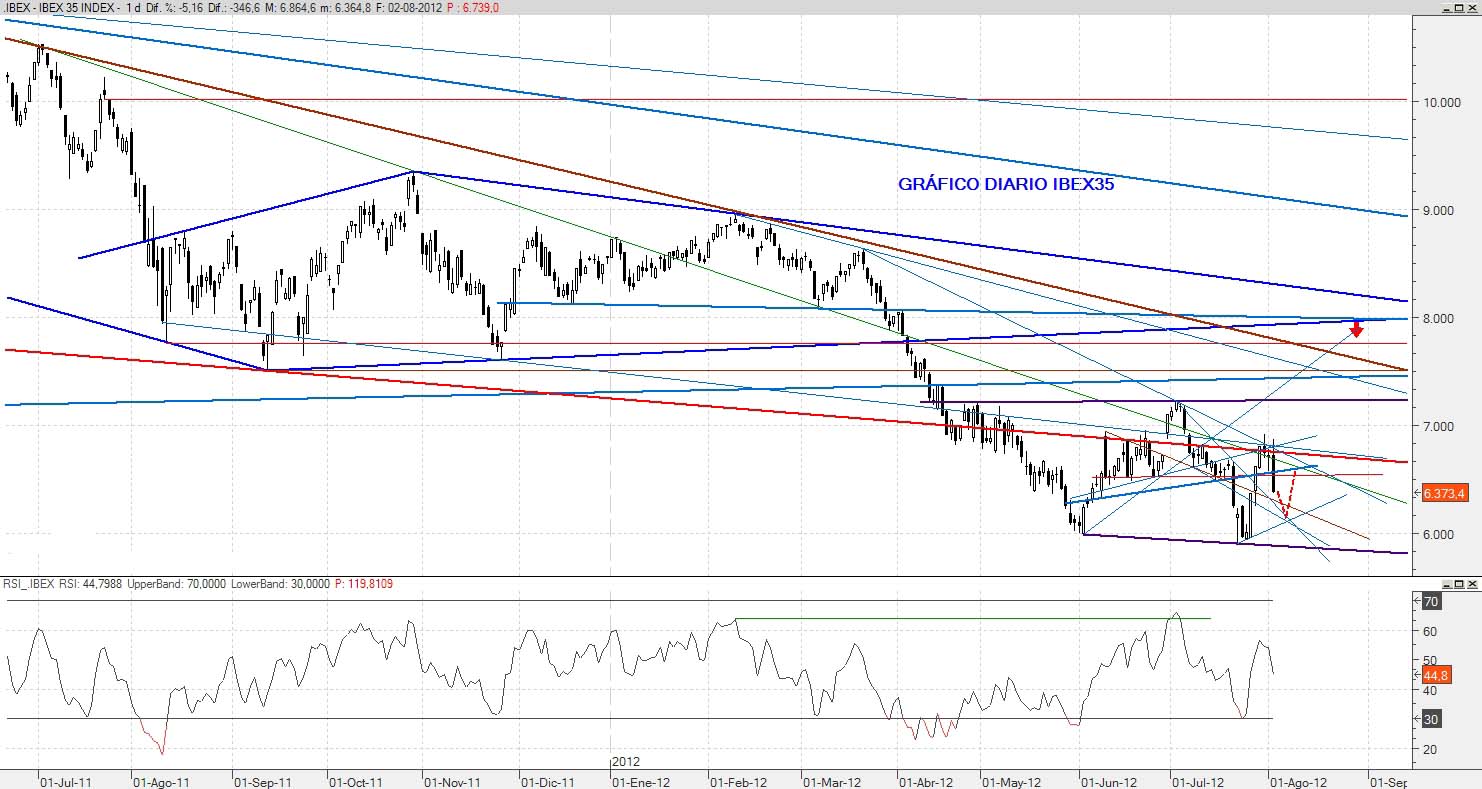This screenshot has height=789, width=1482.
Task: Click the GRÁFICO DIARIO IBEX35 text annotation
Action: coord(1006,184)
